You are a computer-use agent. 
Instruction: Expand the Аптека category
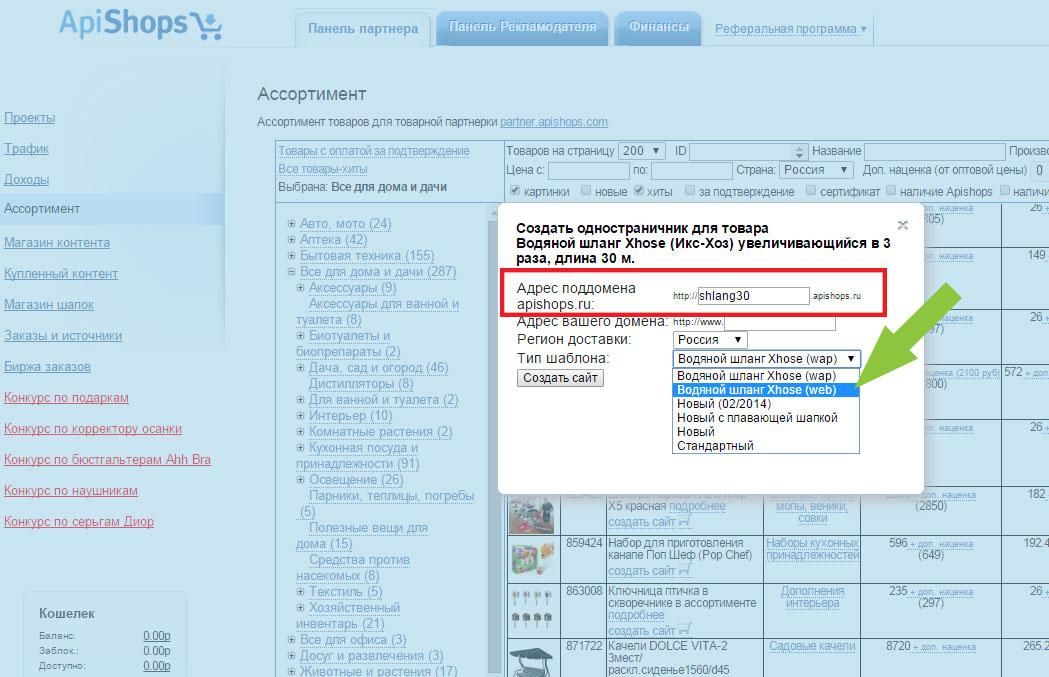[291, 239]
